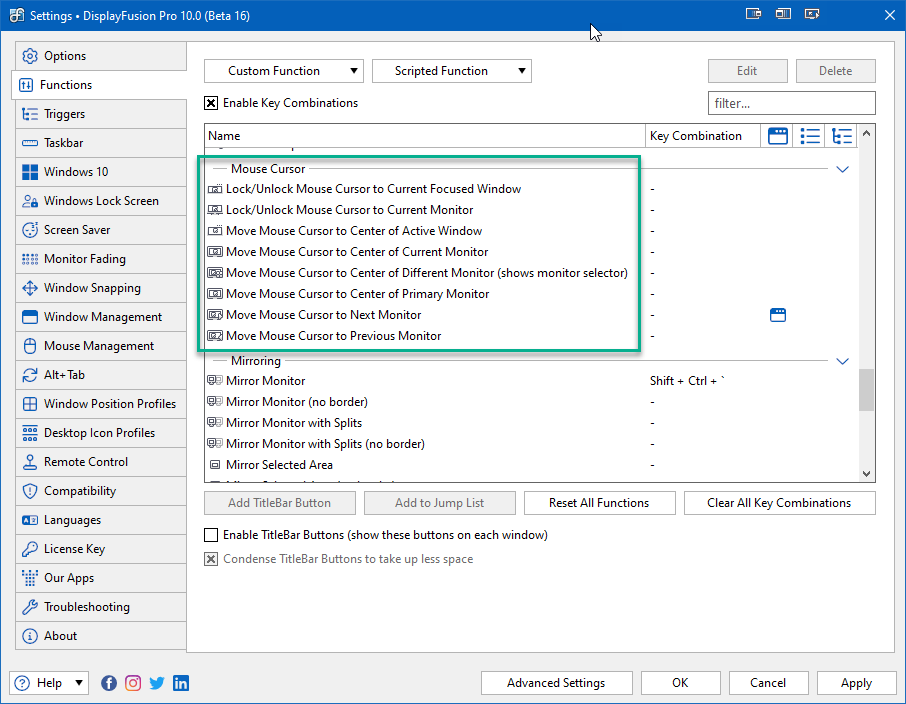This screenshot has width=906, height=704.
Task: Click icon beside Move Mouse Cursor to Primary Monitor
Action: (215, 294)
